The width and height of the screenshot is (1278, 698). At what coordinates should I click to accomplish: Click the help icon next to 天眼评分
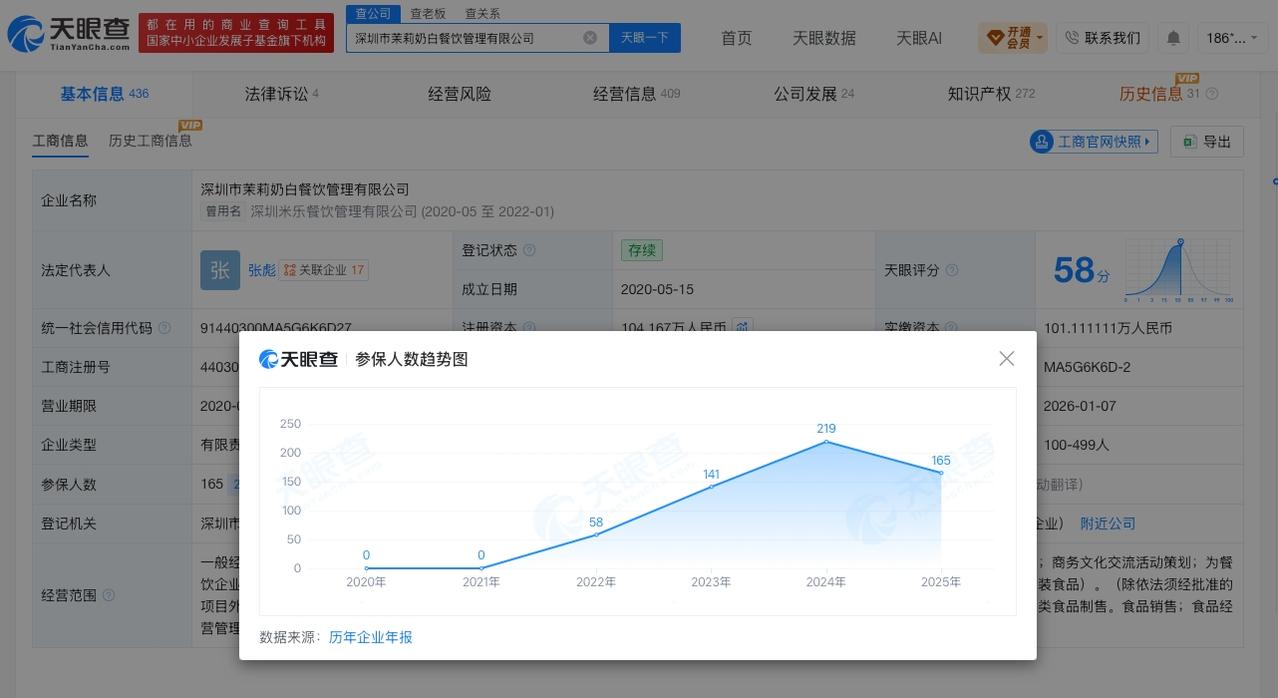pos(952,270)
